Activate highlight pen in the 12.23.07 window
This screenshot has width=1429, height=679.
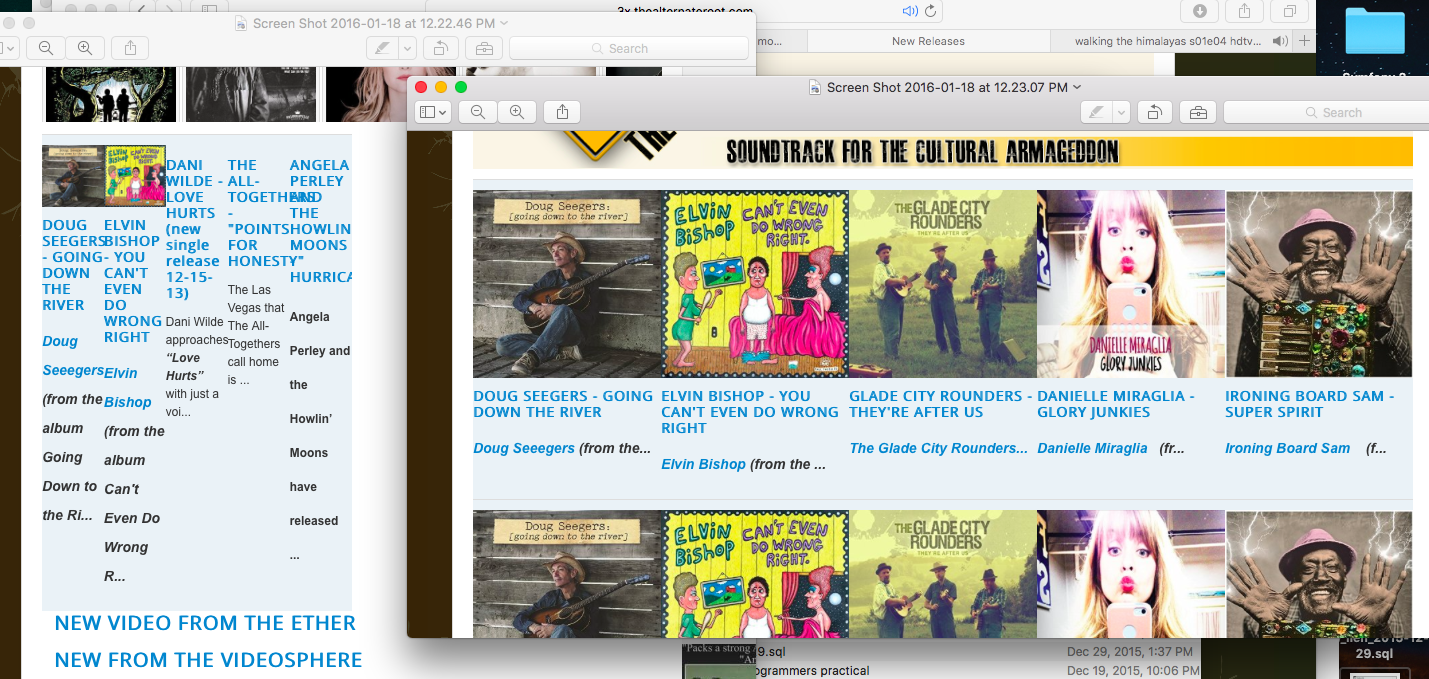click(1097, 112)
